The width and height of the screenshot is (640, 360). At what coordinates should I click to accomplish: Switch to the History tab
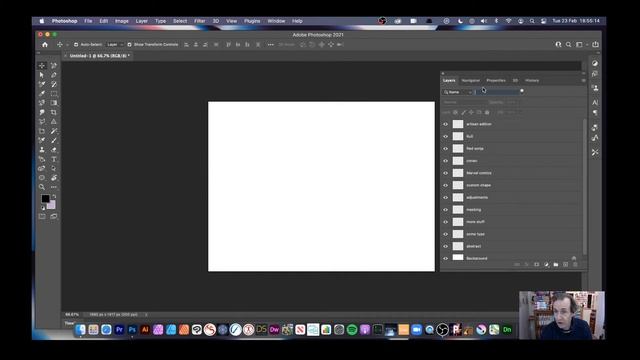pyautogui.click(x=532, y=80)
